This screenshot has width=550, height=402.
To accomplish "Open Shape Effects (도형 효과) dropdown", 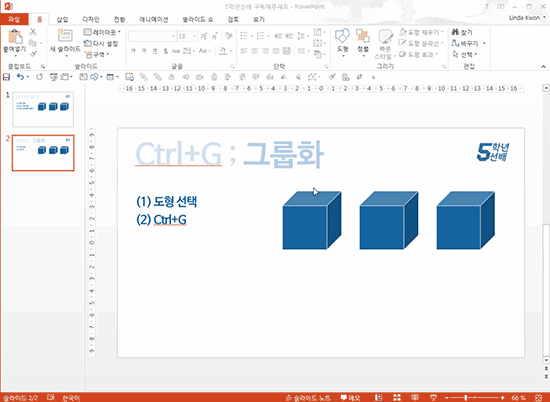I will (x=419, y=54).
